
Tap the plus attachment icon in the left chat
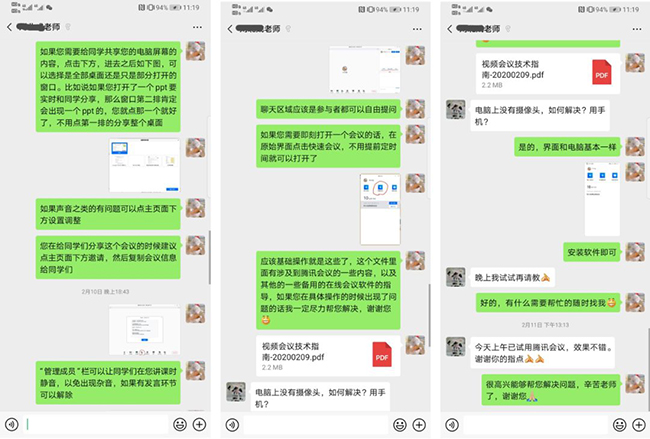tap(199, 424)
